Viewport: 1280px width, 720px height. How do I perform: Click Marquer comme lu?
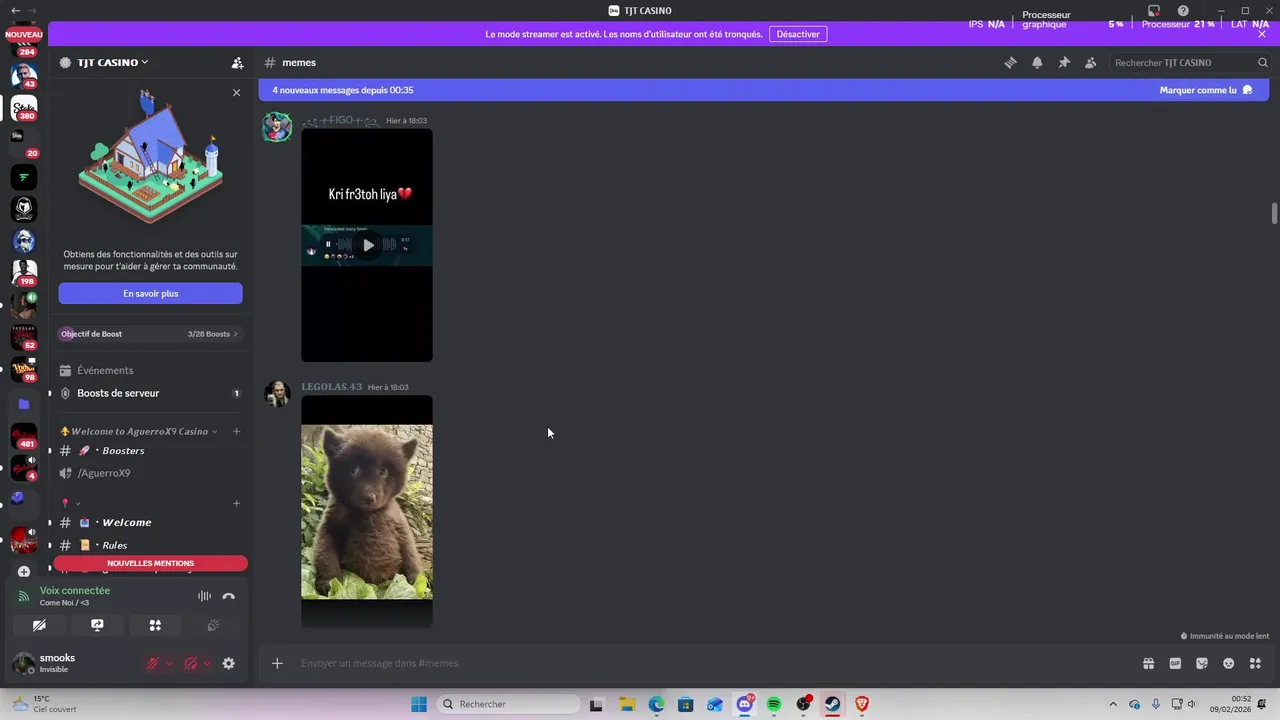(x=1206, y=90)
